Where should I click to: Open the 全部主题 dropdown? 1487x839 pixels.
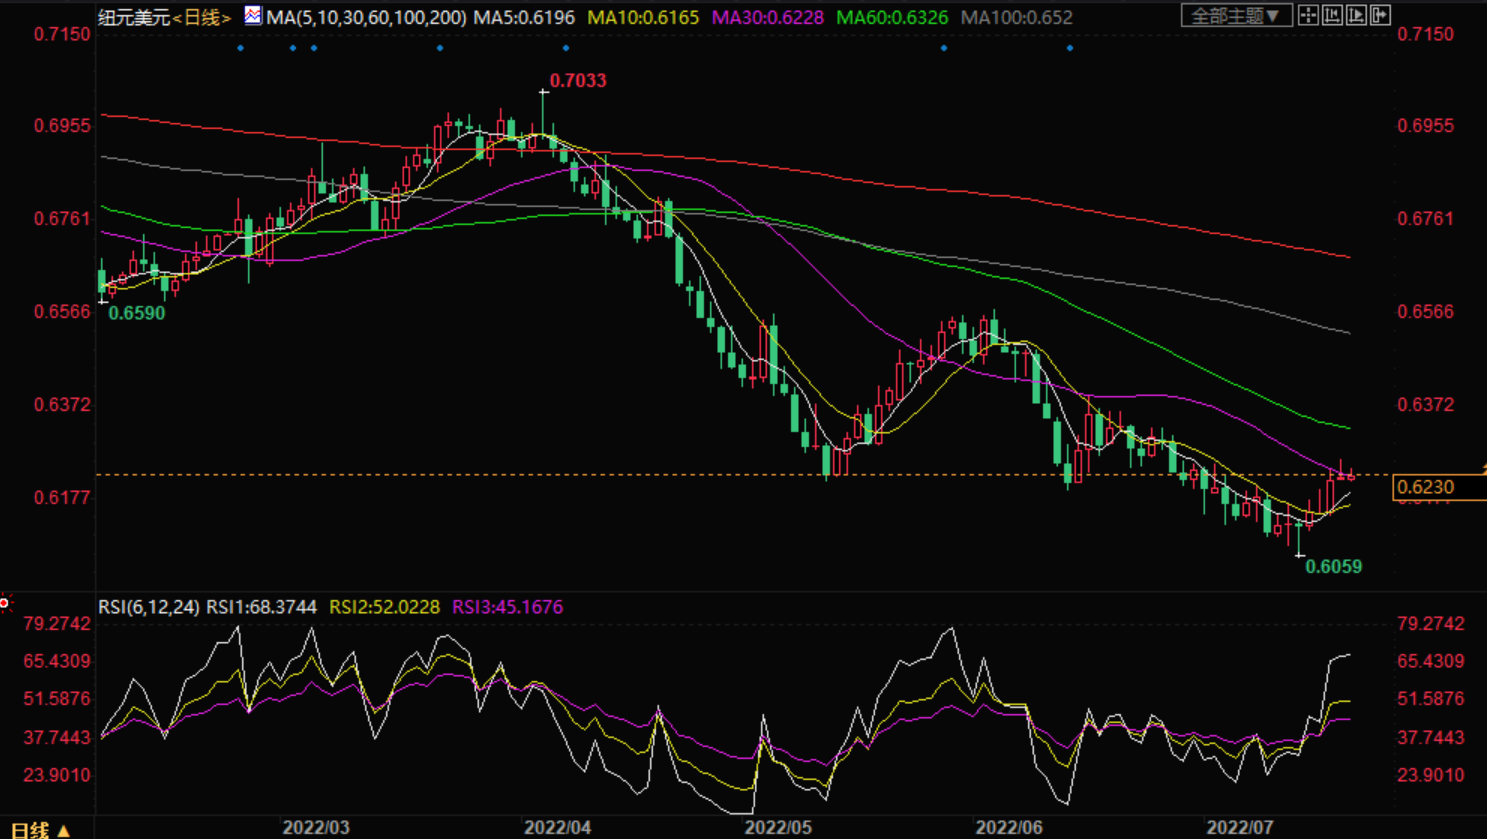1235,16
